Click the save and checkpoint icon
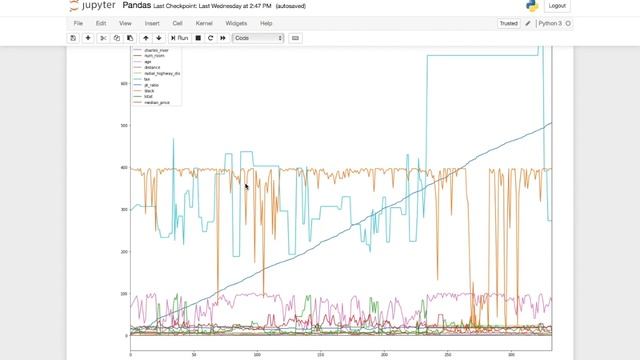The width and height of the screenshot is (640, 360). pyautogui.click(x=73, y=38)
